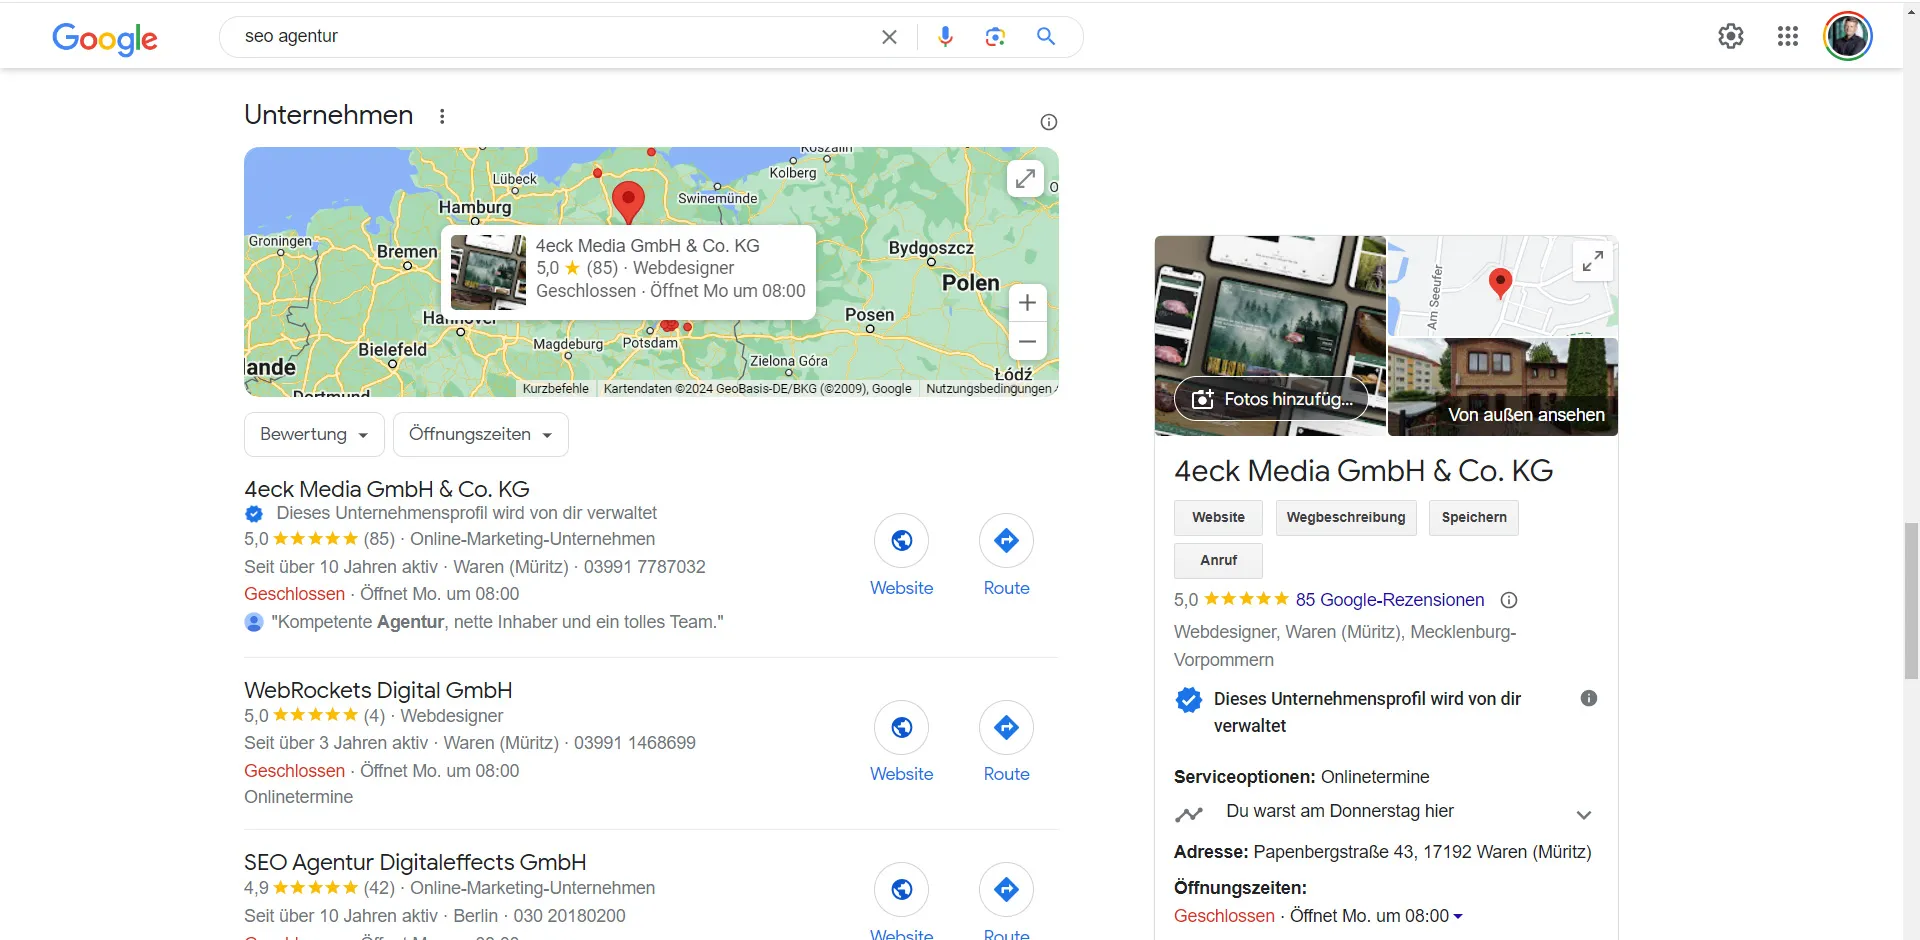The height and width of the screenshot is (940, 1920).
Task: Click 'Webdesigner, Waren (Müritz)' category text
Action: pyautogui.click(x=1345, y=646)
